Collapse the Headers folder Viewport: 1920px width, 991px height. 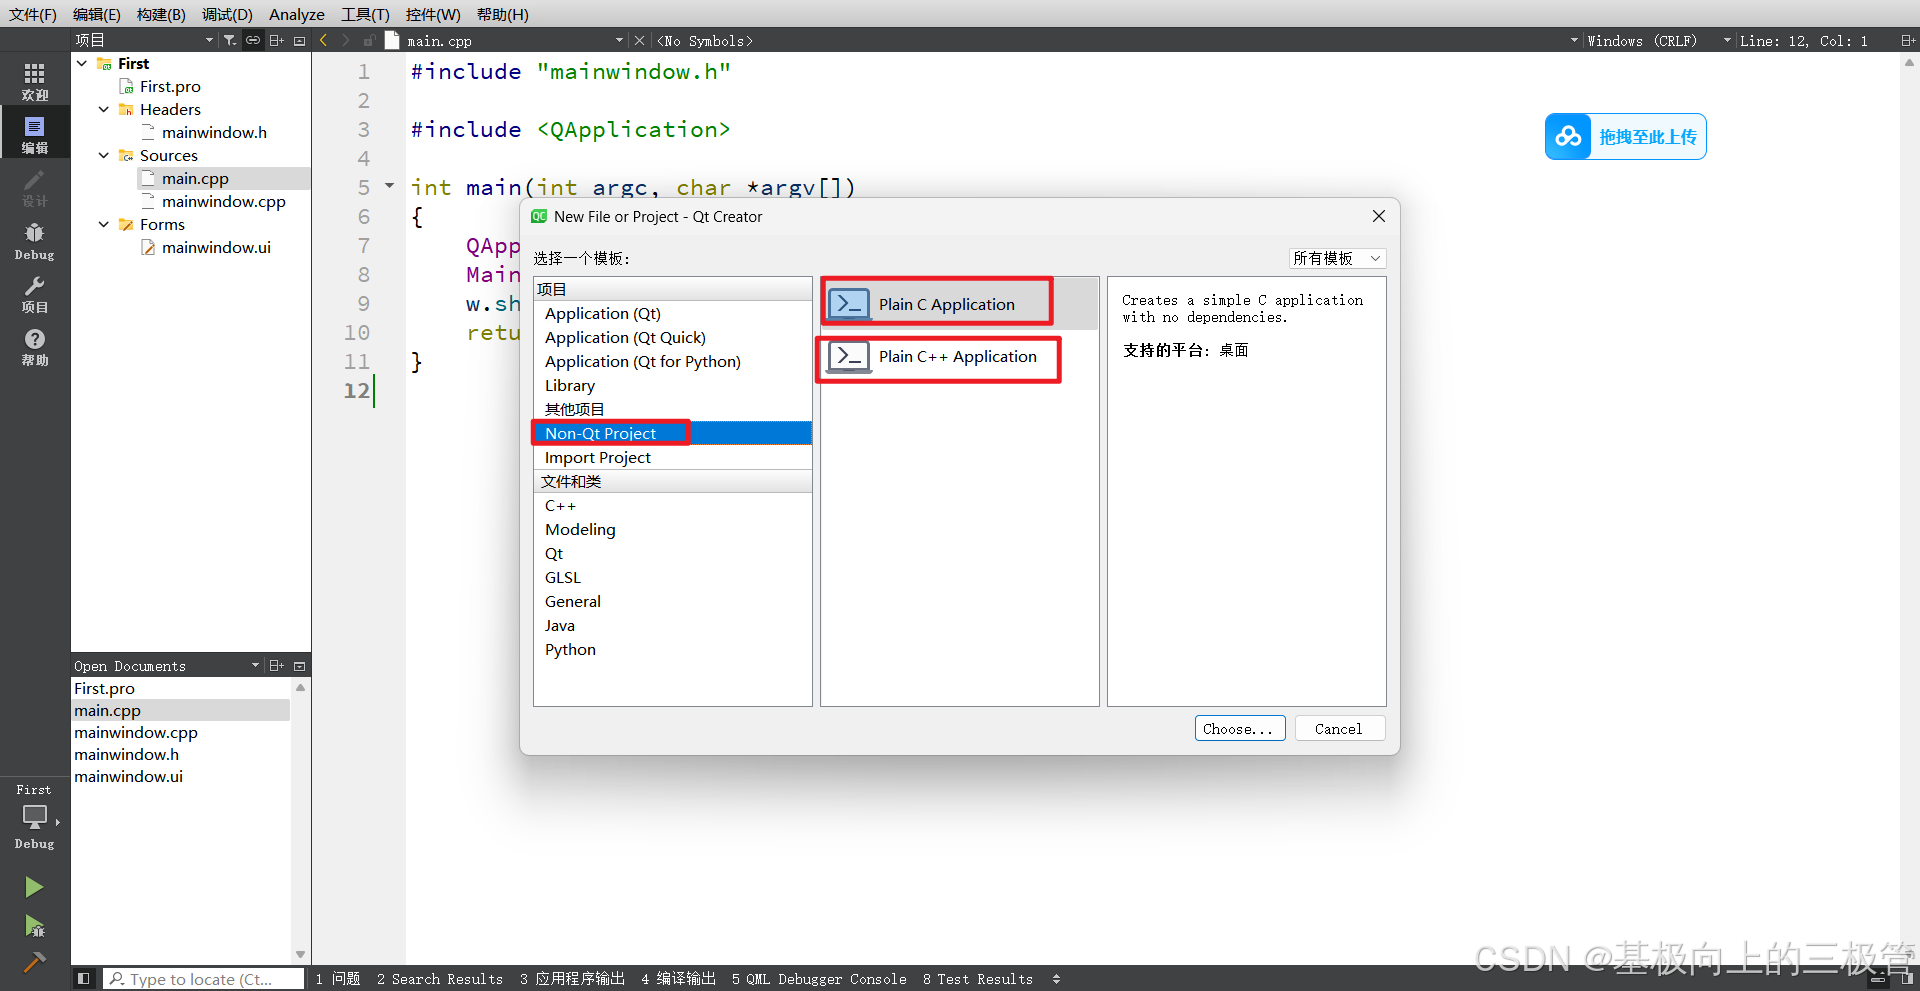pyautogui.click(x=104, y=109)
